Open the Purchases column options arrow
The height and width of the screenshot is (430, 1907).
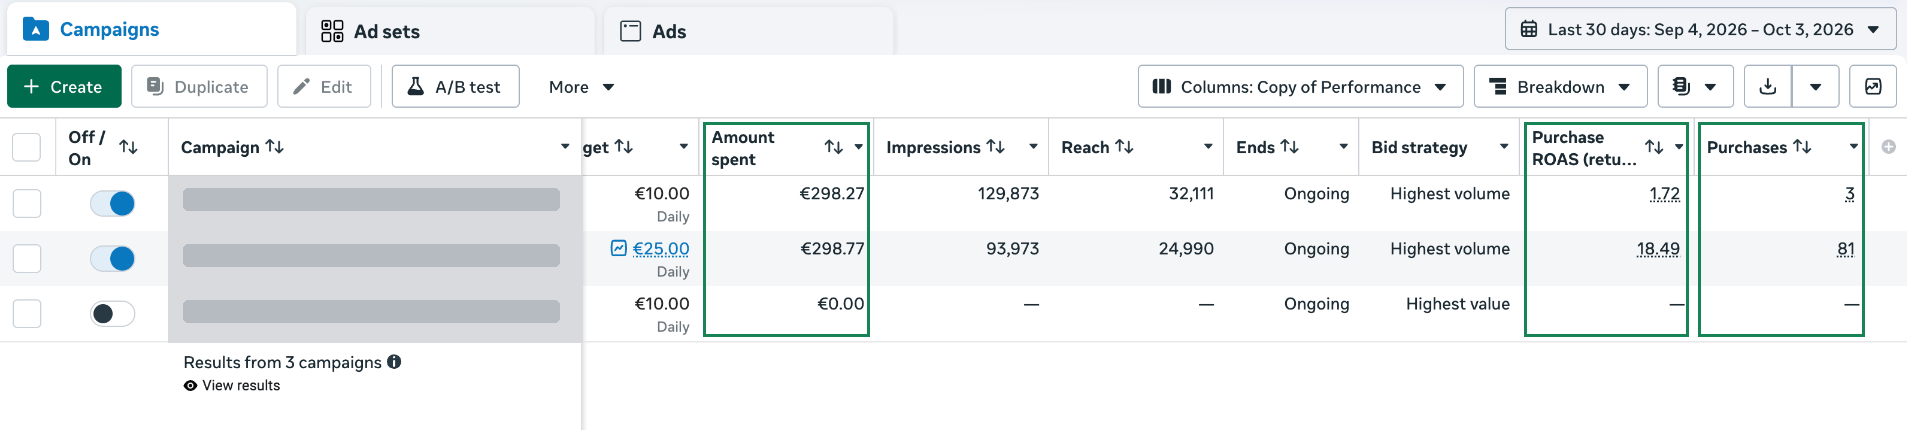click(1854, 147)
